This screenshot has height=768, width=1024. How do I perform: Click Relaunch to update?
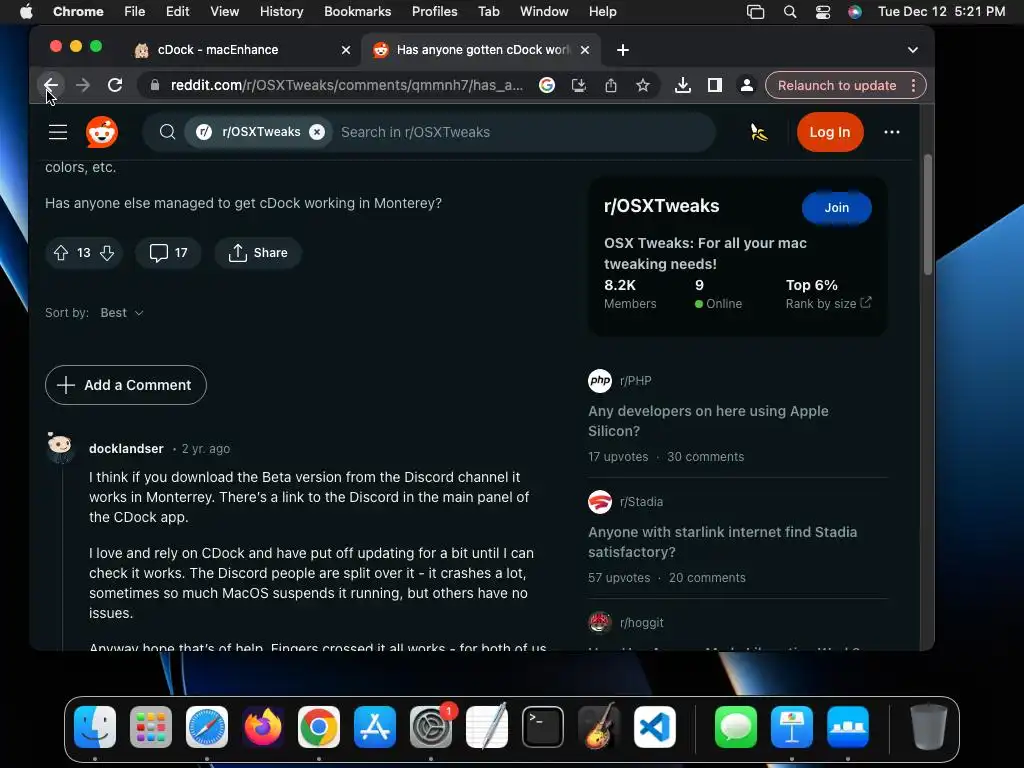point(837,86)
